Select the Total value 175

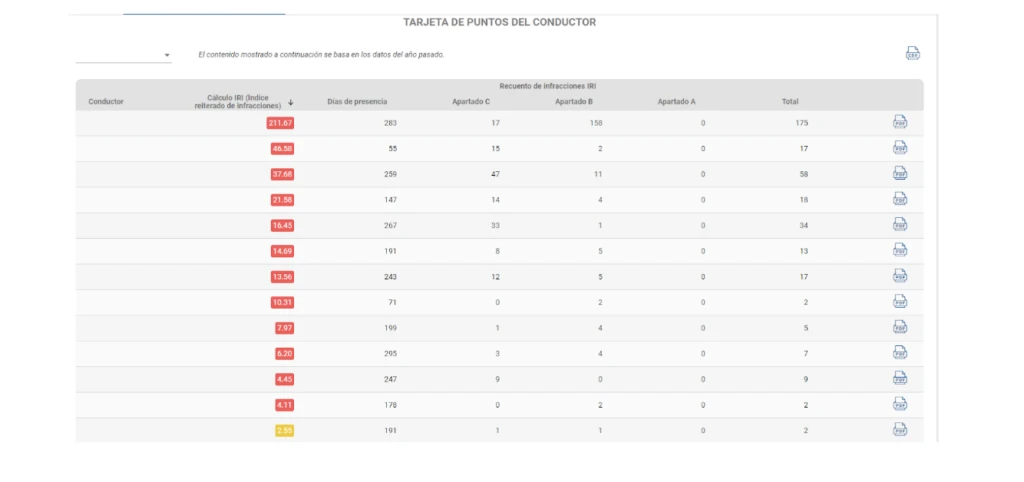(x=801, y=123)
